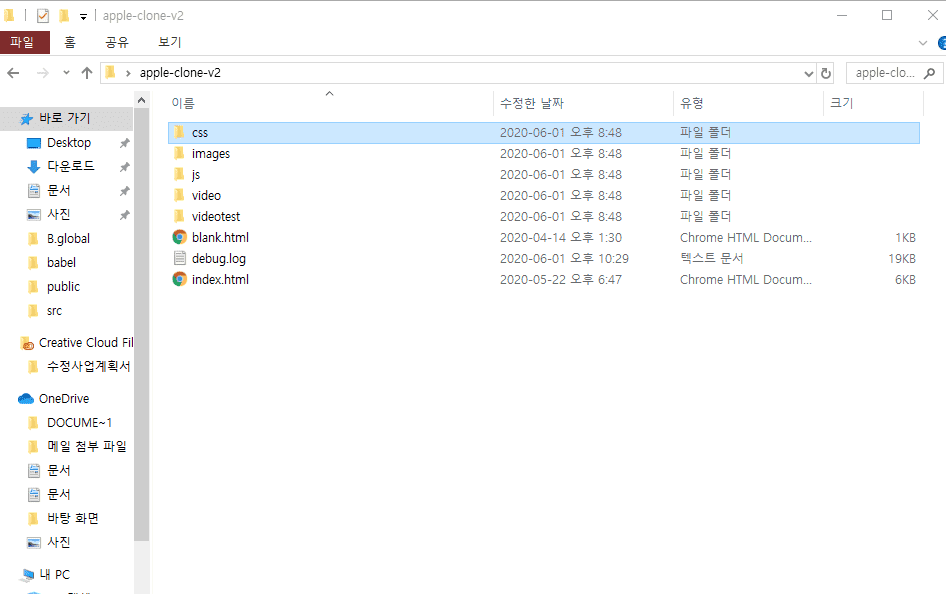Viewport: 946px width, 594px height.
Task: Open 메일 첨부 파일 under OneDrive
Action: 87,446
